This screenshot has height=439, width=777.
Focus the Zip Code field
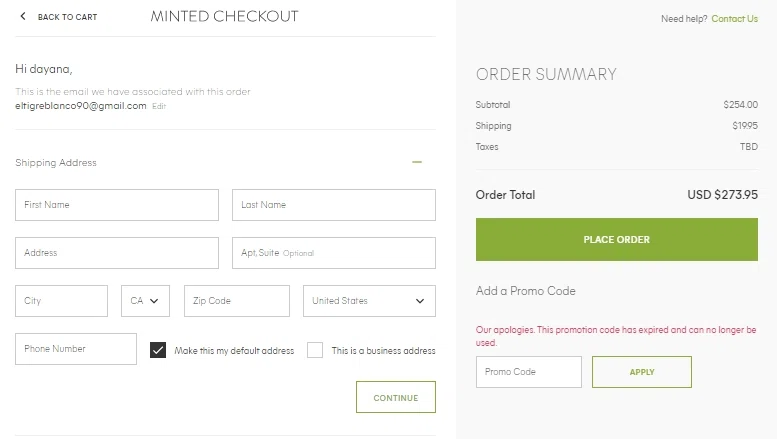[237, 301]
